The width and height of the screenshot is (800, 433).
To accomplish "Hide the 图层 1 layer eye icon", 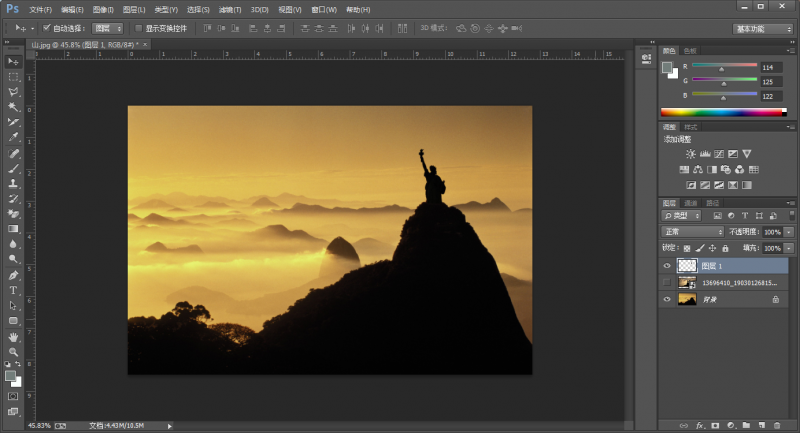I will click(667, 266).
